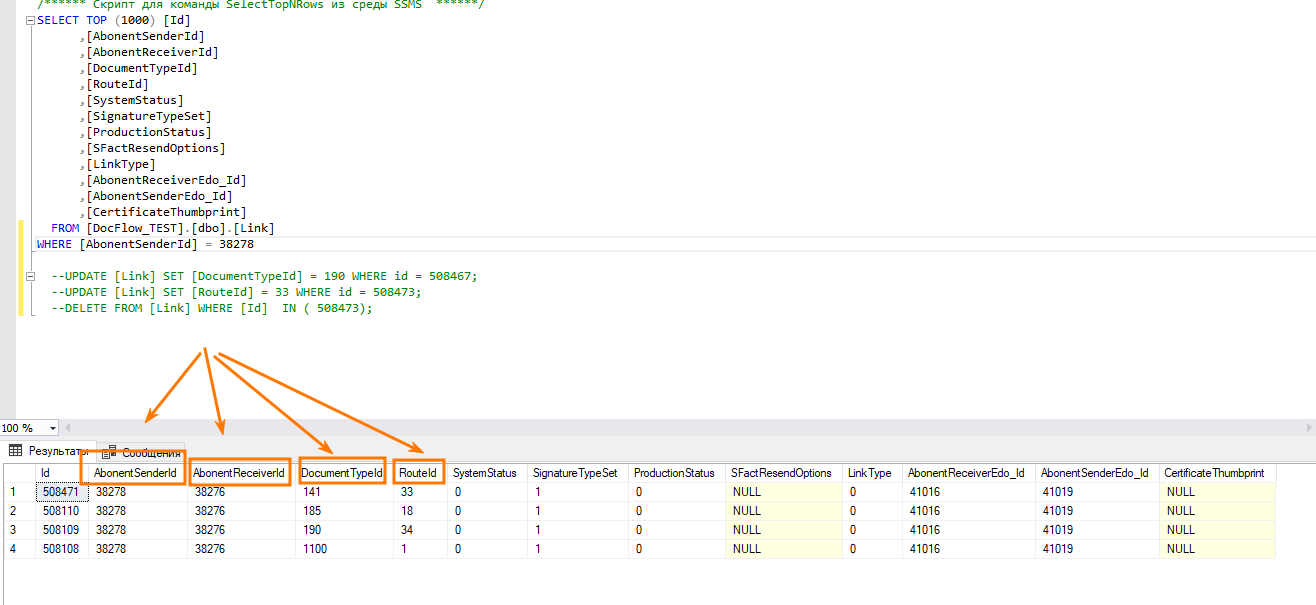Image resolution: width=1316 pixels, height=605 pixels.
Task: Open the 100 % zoom dropdown
Action: click(x=53, y=428)
